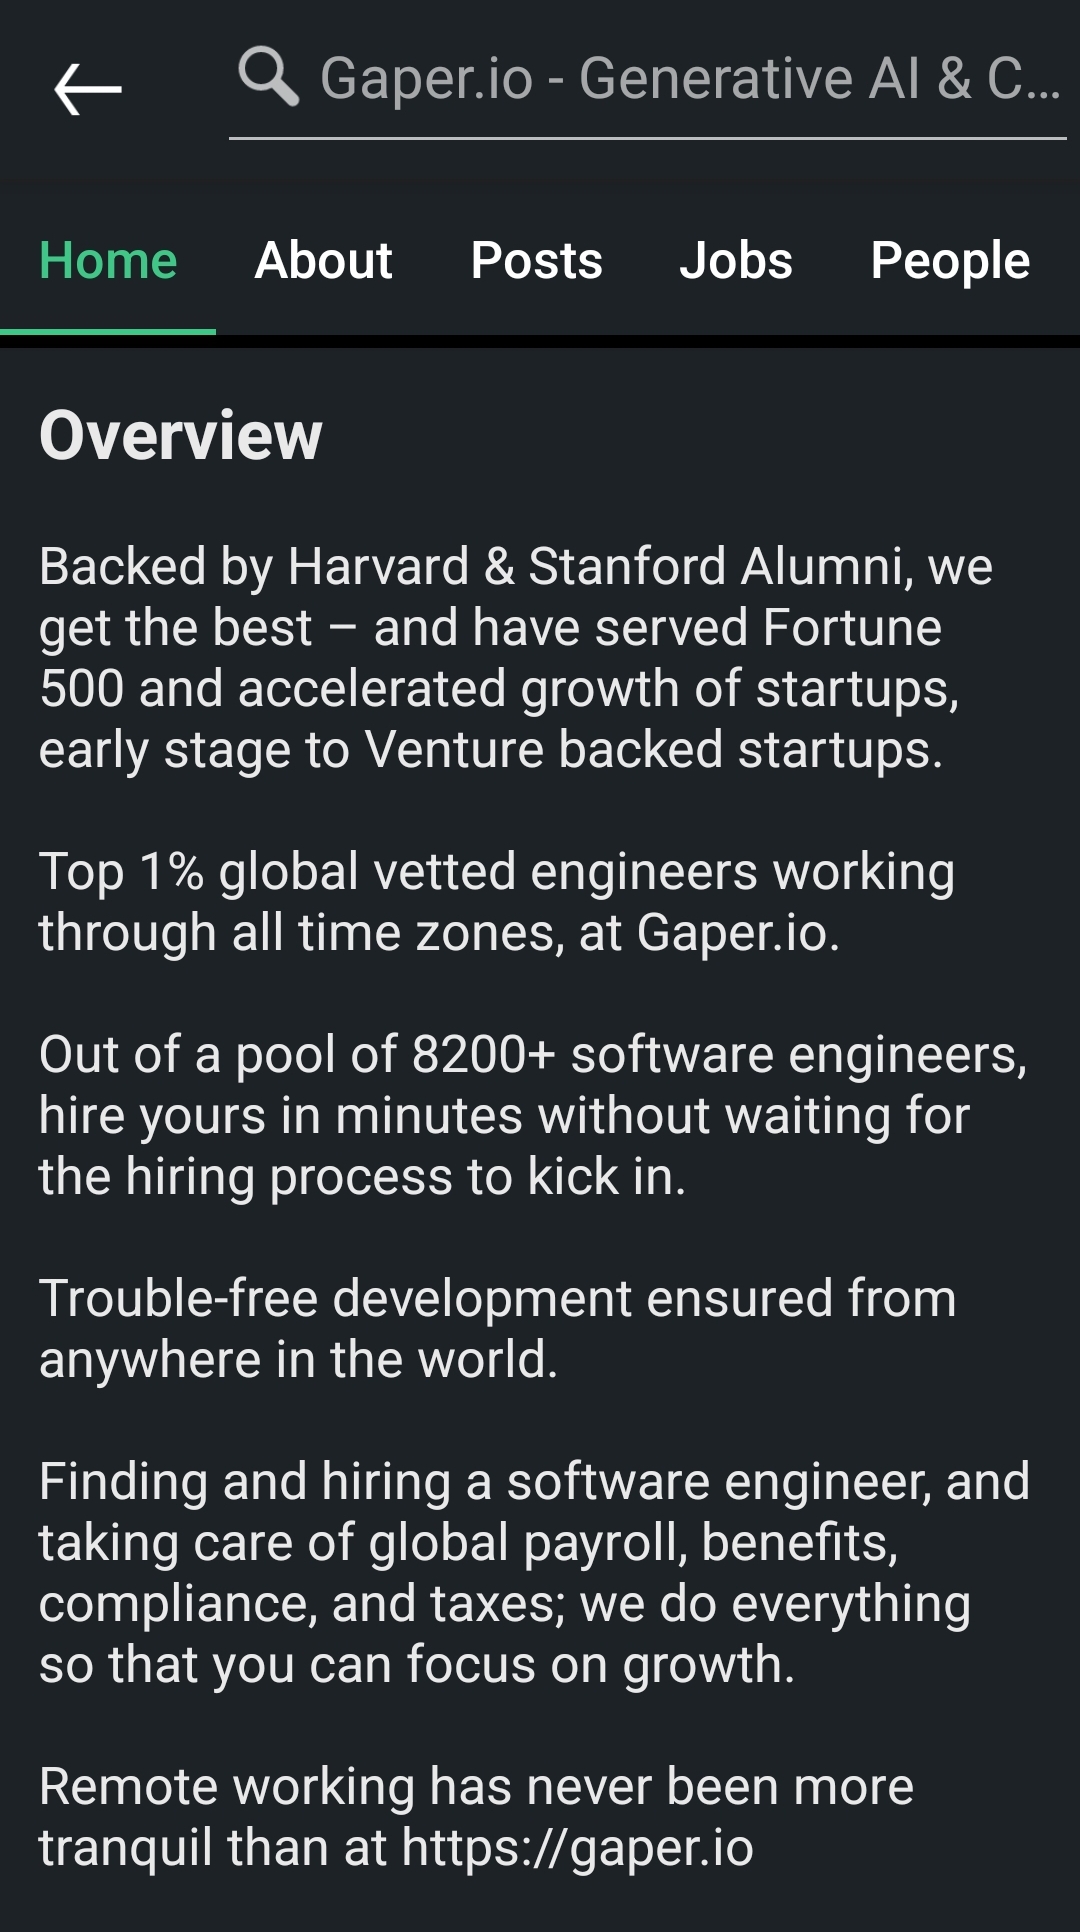Select the global payroll and benefits paragraph
This screenshot has width=1080, height=1932.
click(535, 1573)
